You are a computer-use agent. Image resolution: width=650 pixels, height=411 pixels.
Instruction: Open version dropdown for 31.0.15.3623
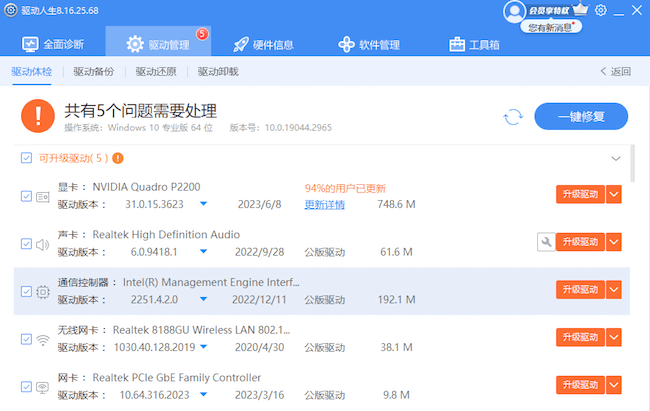pyautogui.click(x=204, y=204)
